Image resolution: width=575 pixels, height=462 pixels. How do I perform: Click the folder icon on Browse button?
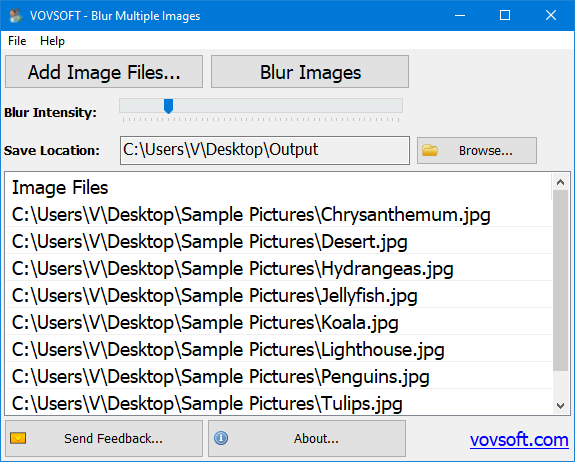(430, 150)
